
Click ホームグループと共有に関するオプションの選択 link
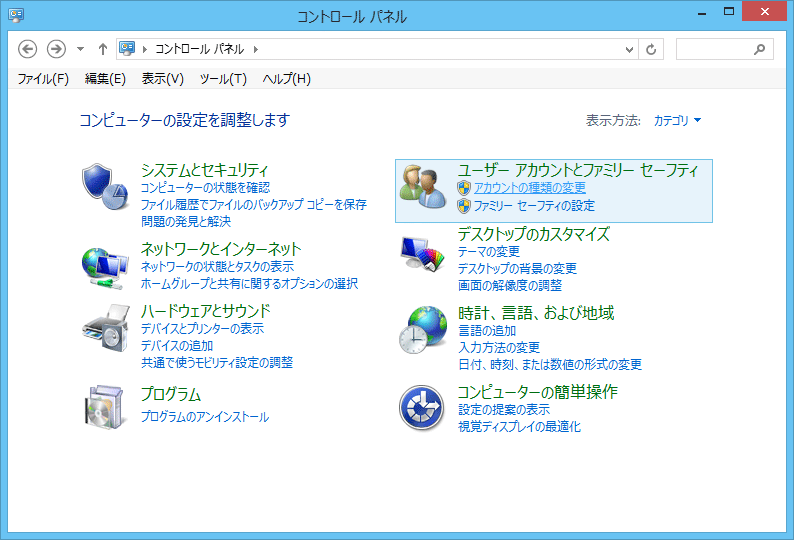pos(249,284)
